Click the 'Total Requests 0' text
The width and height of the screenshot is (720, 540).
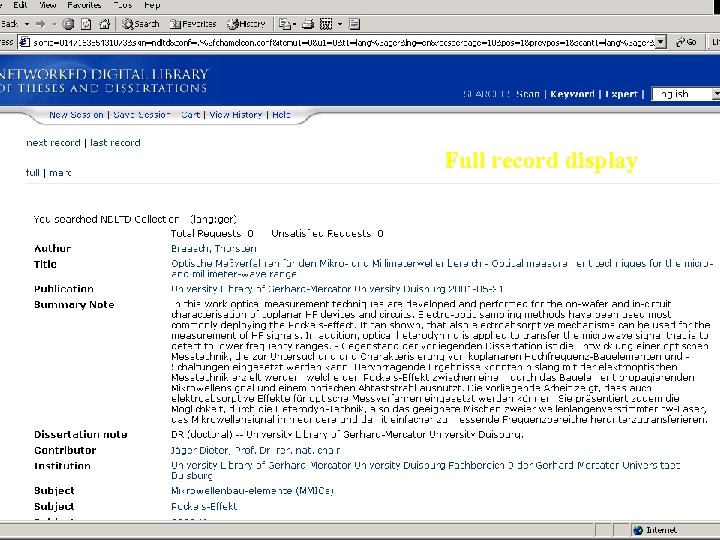click(x=212, y=233)
